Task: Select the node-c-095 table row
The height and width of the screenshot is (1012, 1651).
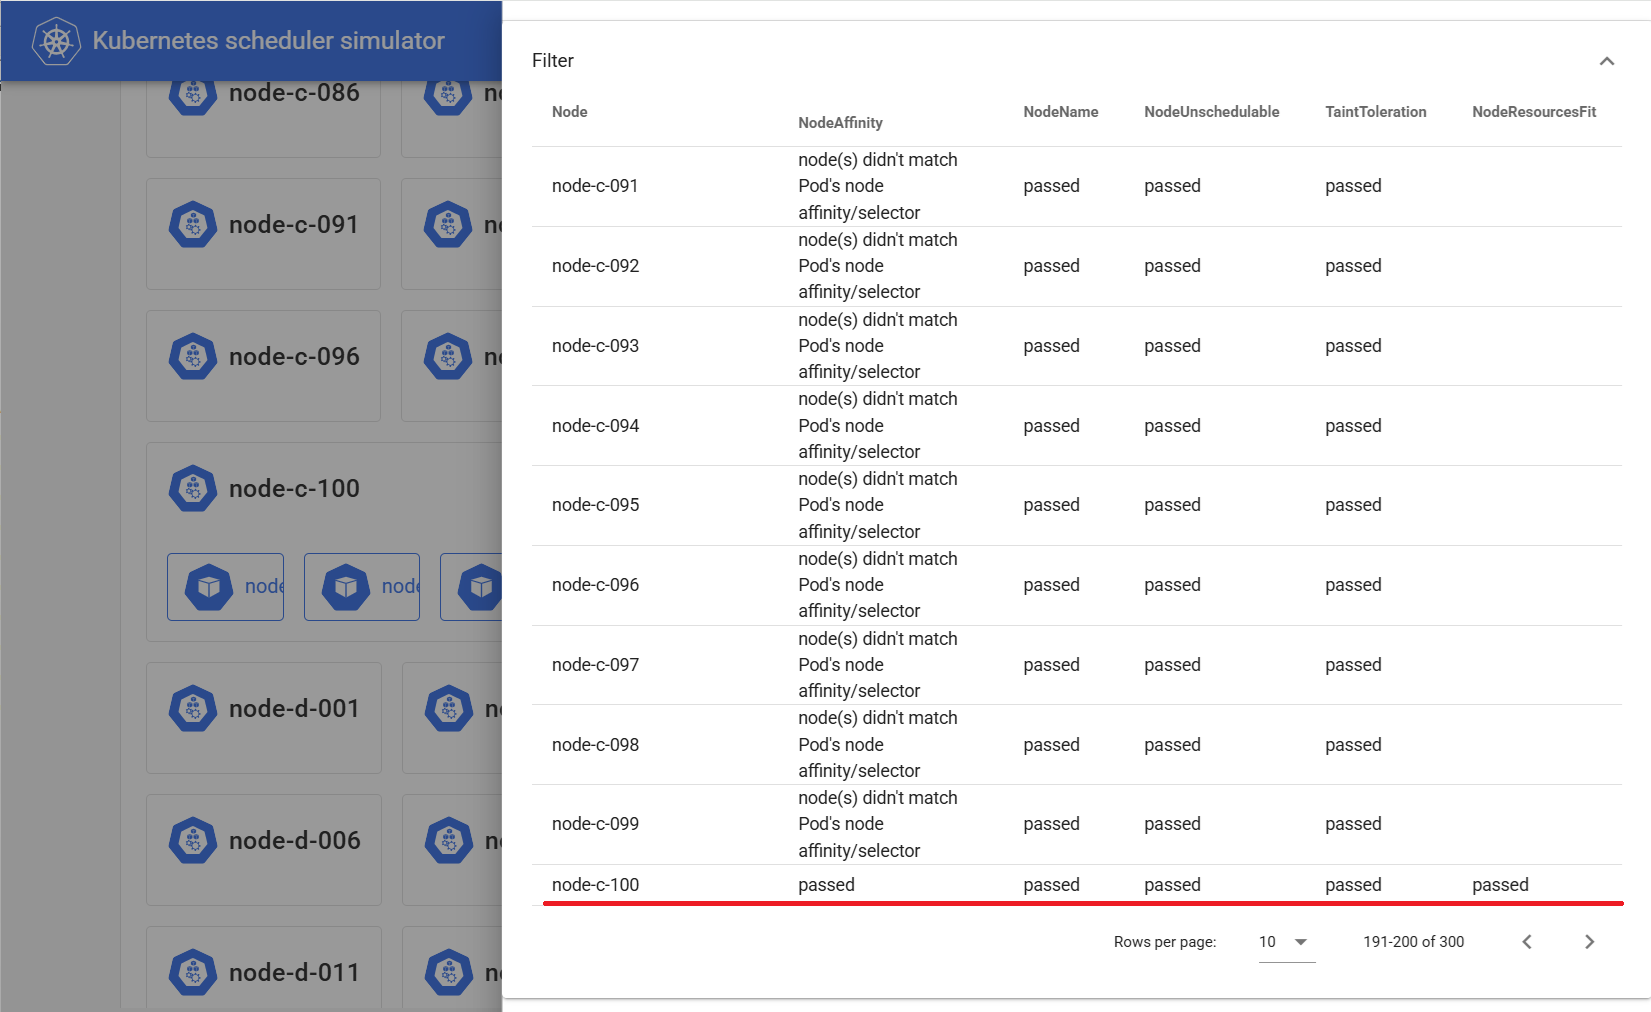Action: 1077,505
